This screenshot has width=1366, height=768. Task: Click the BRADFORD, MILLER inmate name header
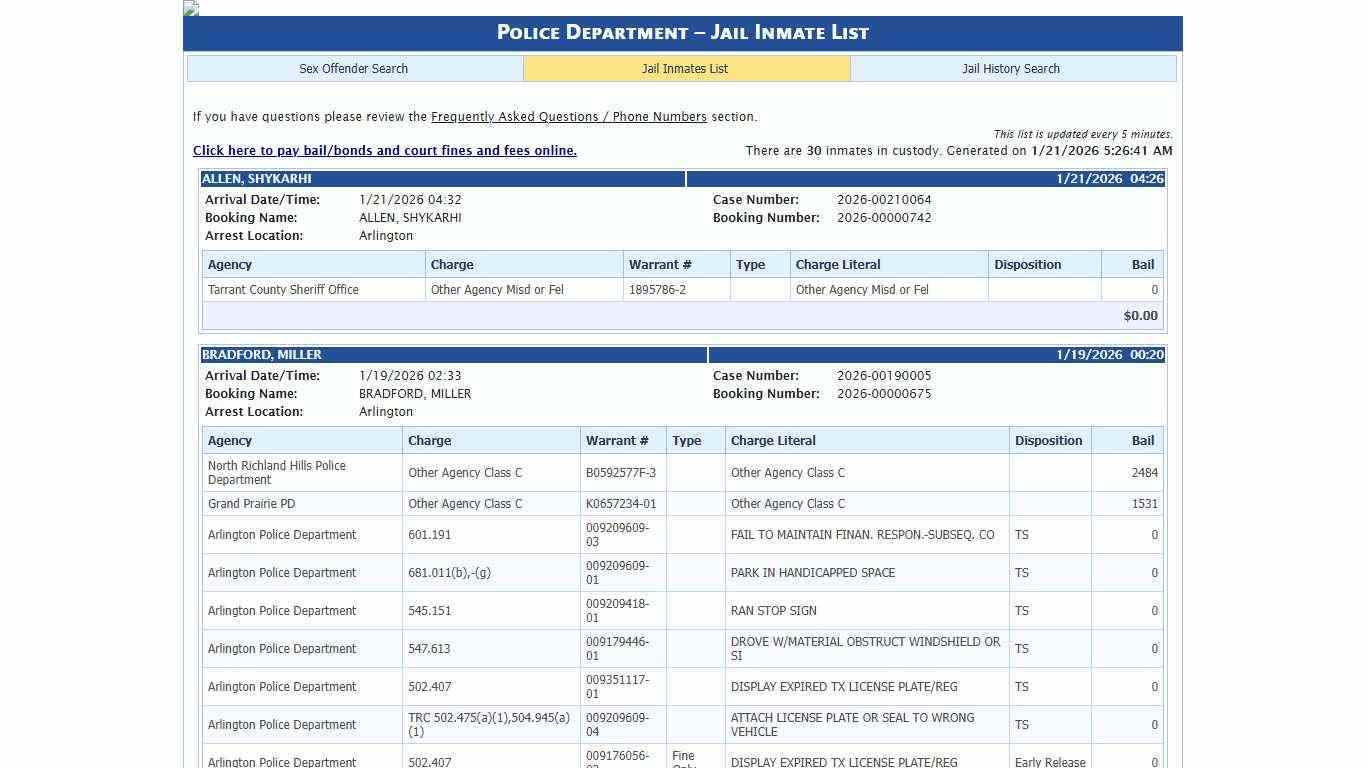tap(262, 355)
